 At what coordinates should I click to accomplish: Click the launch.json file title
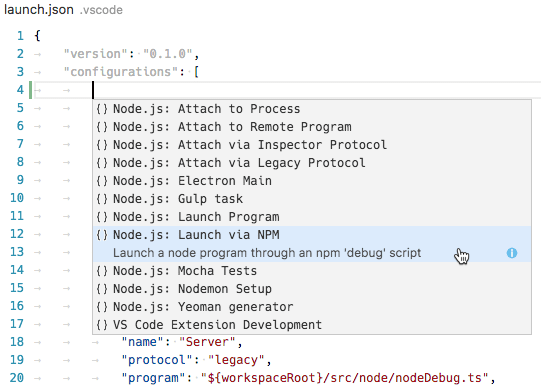39,10
